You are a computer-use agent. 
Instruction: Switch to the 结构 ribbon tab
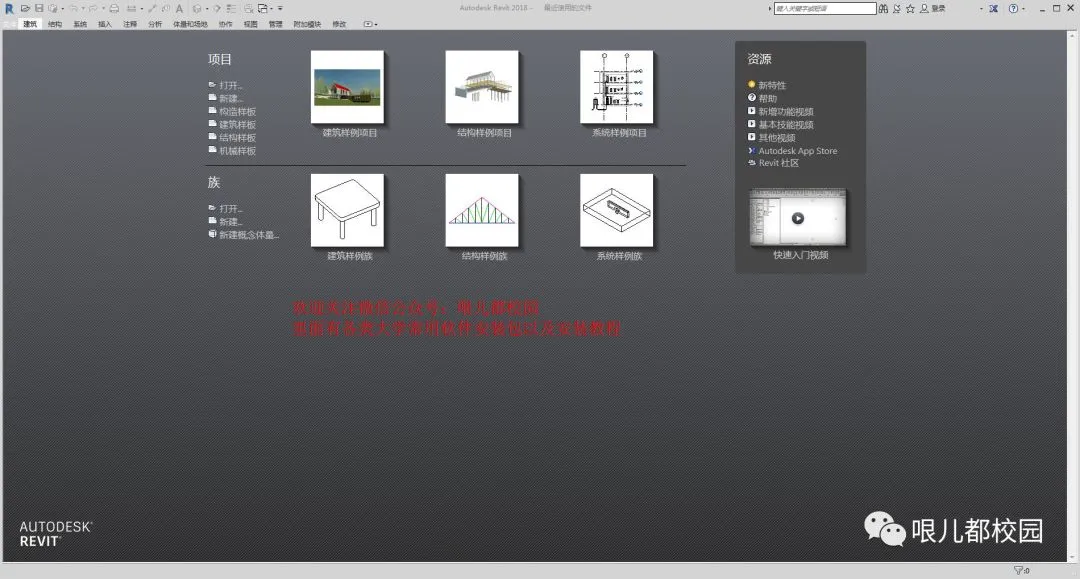tap(55, 24)
